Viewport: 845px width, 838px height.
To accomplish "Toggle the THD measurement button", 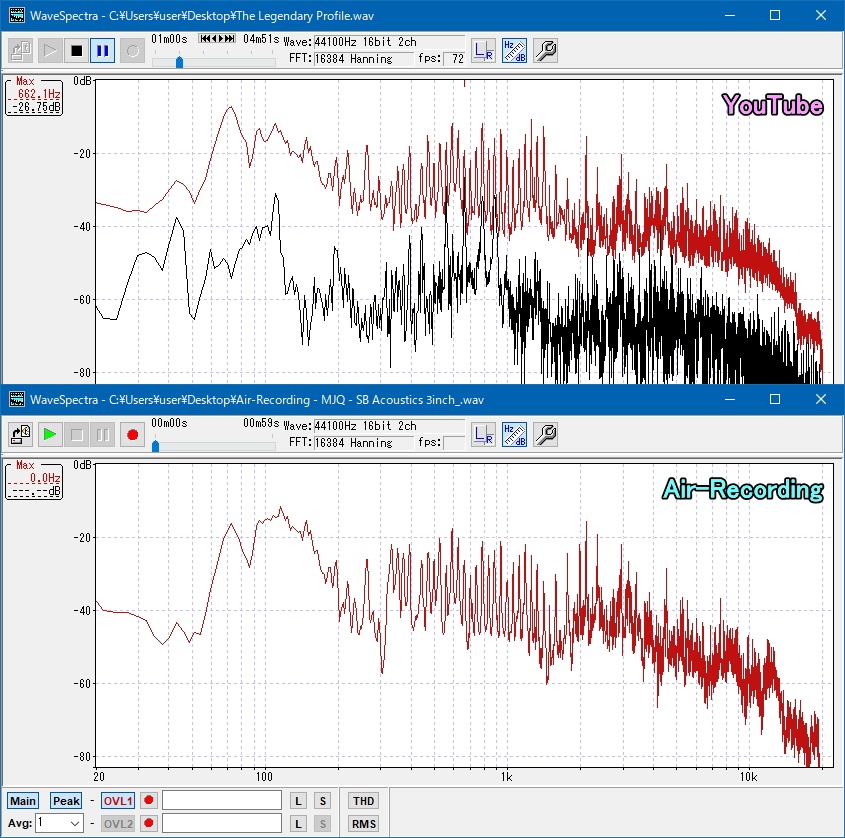I will [x=363, y=801].
